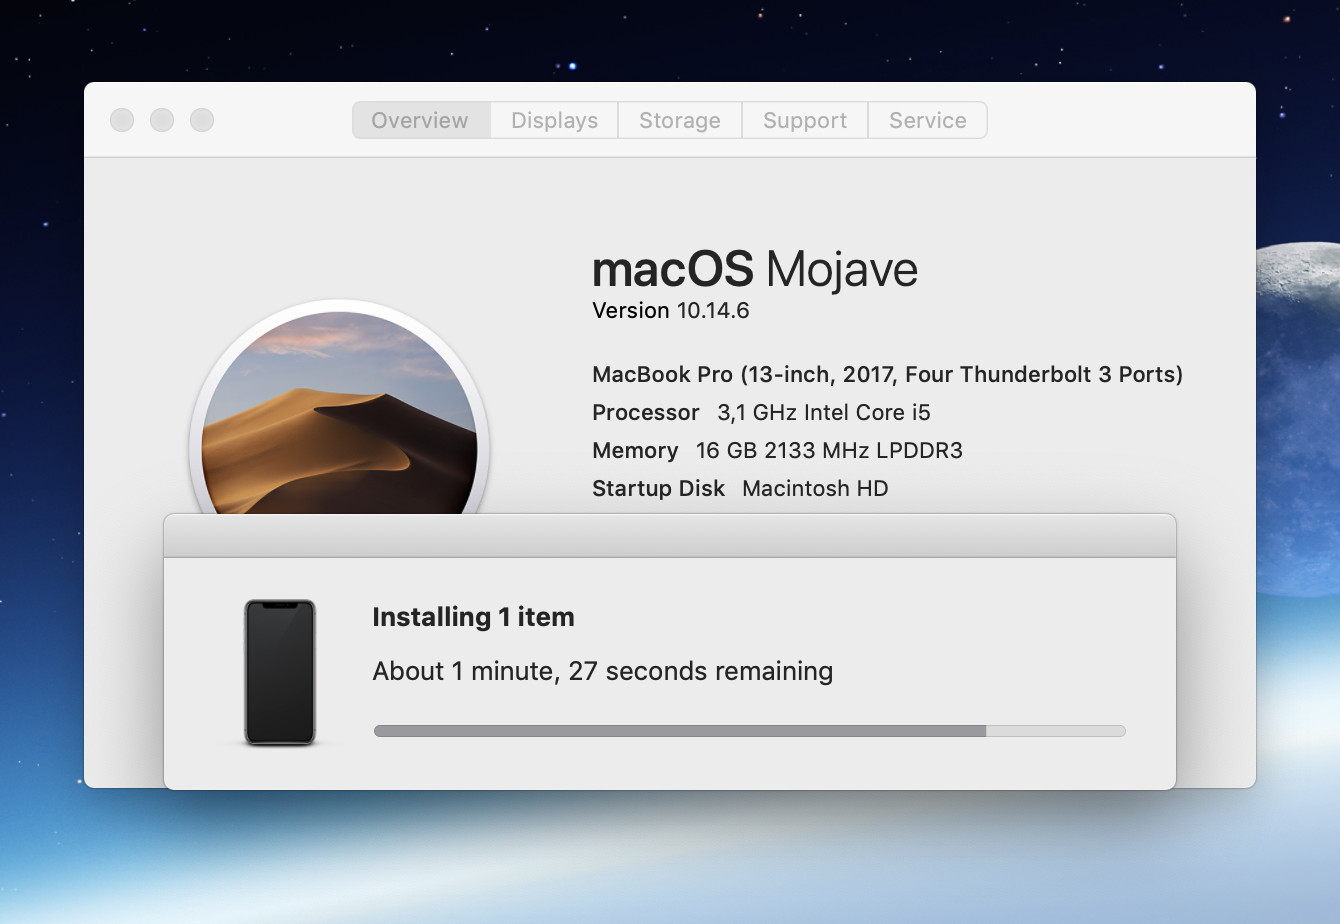
Task: Open the Displays tab
Action: pyautogui.click(x=554, y=120)
